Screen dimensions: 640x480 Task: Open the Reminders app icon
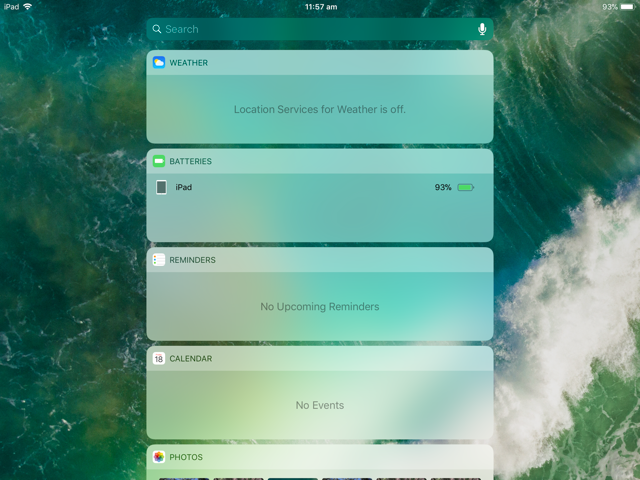[x=159, y=260]
